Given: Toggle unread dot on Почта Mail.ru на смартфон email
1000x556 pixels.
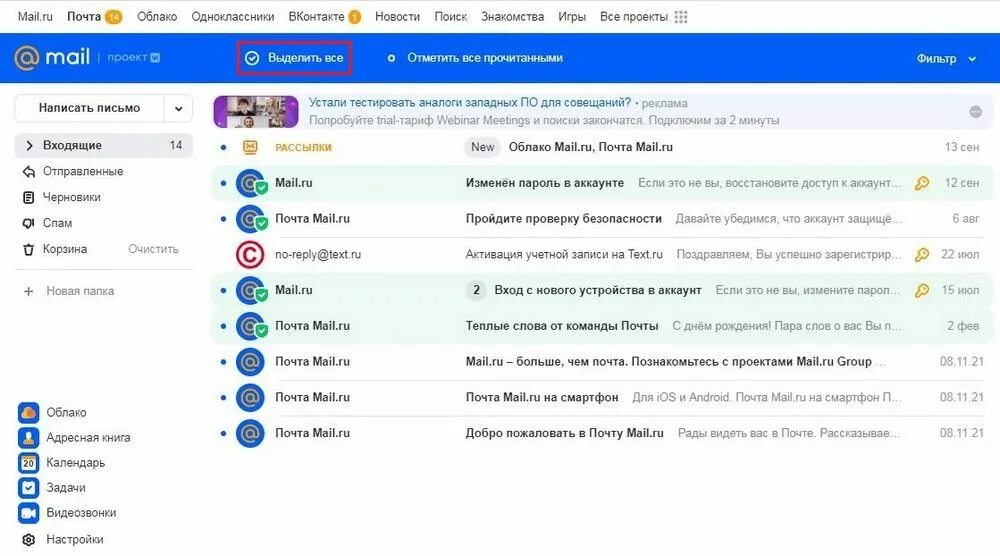Looking at the screenshot, I should 223,397.
